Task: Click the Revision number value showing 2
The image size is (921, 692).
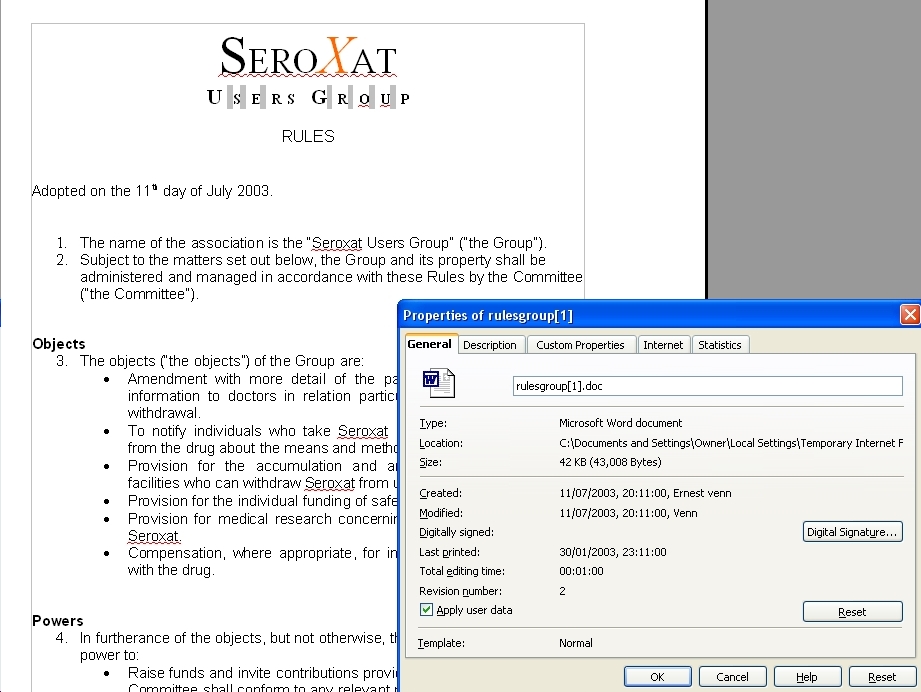Action: click(561, 591)
